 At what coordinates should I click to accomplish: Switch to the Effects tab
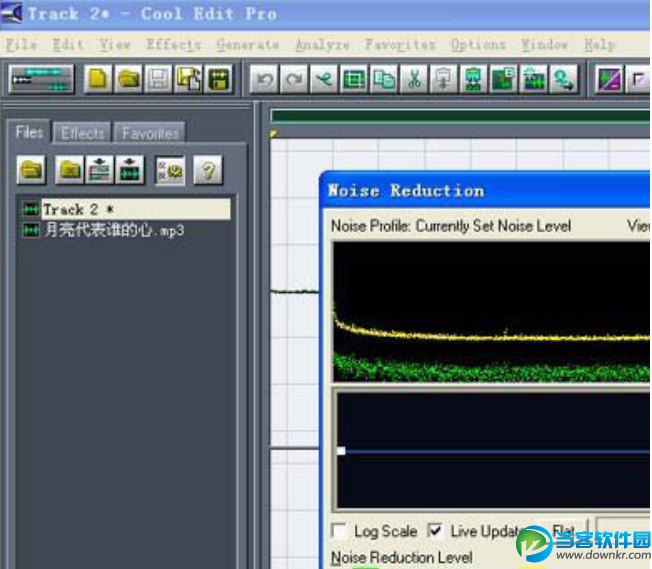point(82,133)
